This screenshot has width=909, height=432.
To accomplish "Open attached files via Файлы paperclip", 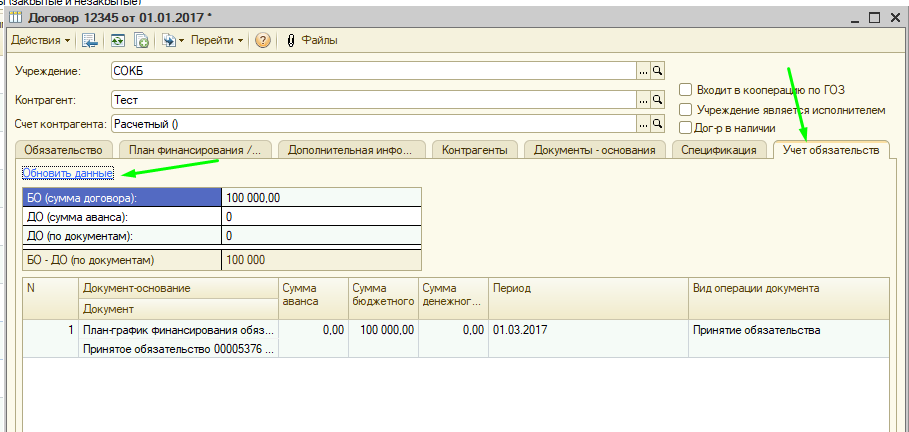I will pos(312,40).
